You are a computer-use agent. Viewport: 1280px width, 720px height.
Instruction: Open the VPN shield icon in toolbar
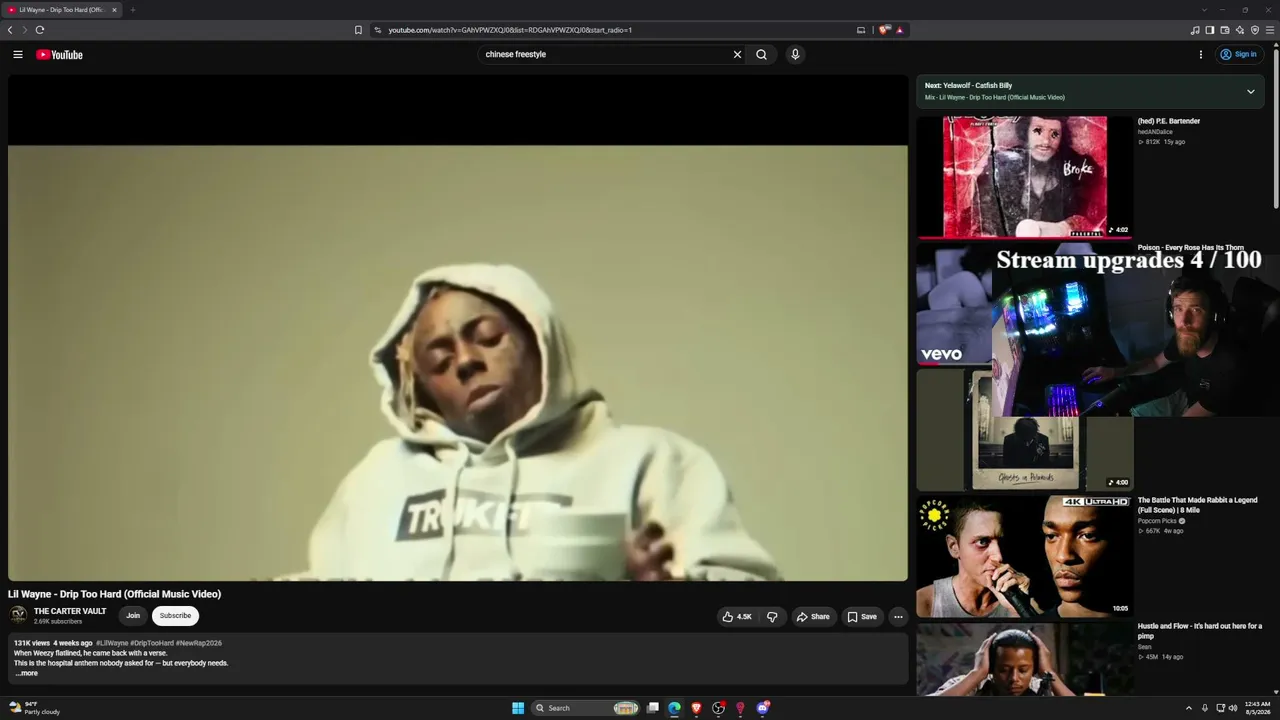click(1255, 30)
